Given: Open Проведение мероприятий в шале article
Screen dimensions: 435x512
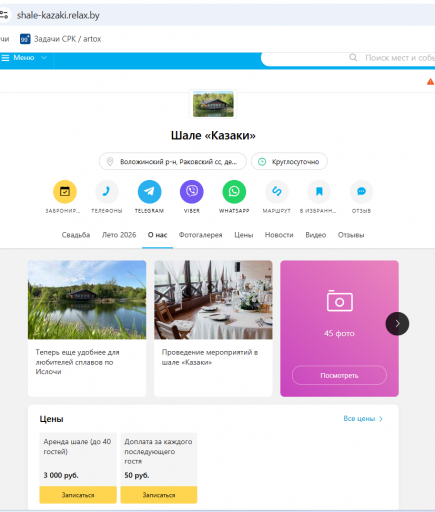Looking at the screenshot, I should click(210, 357).
